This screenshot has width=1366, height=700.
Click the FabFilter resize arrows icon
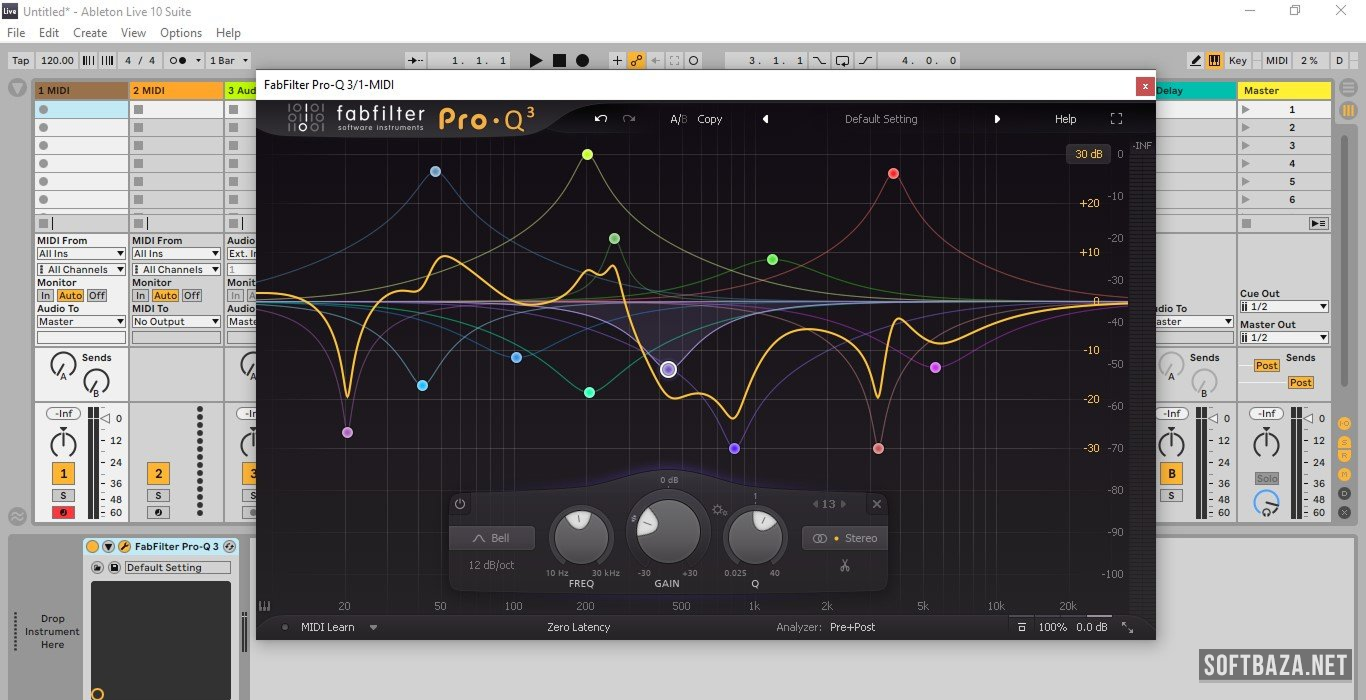point(1127,627)
